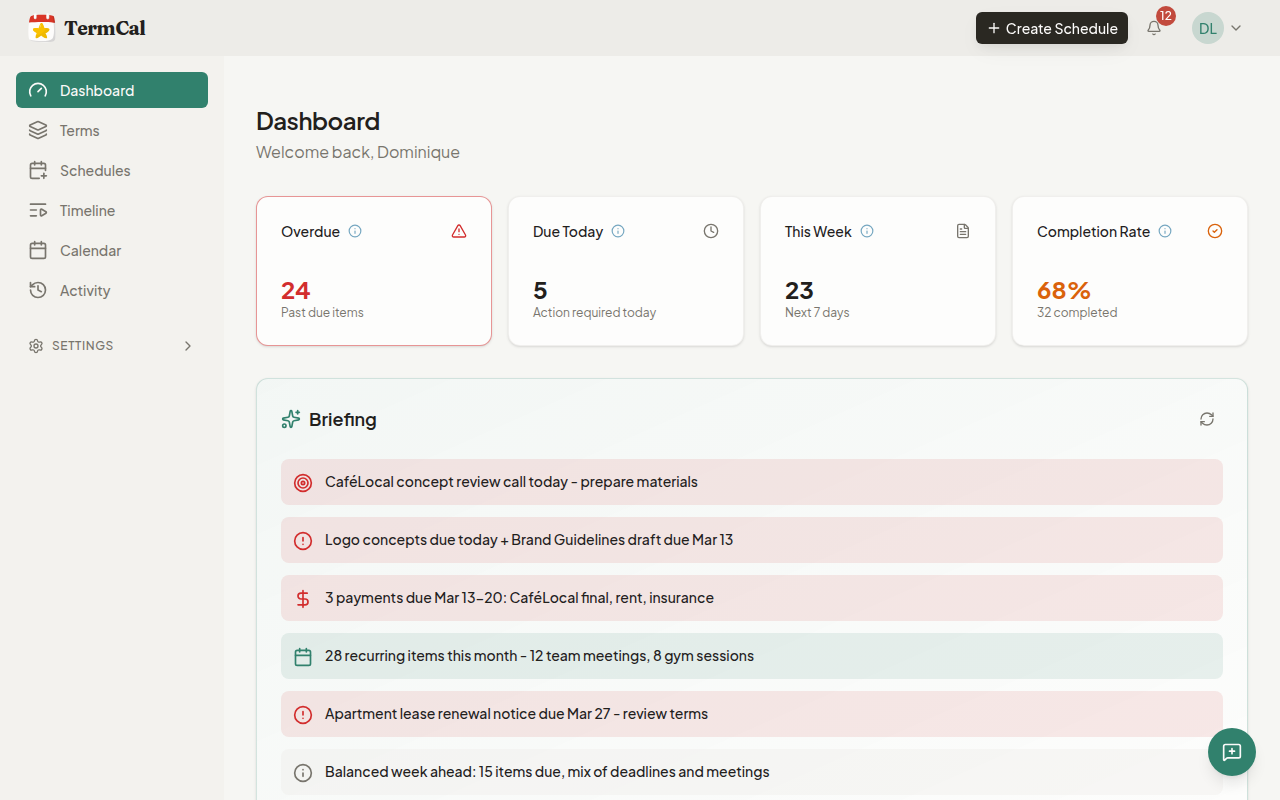Click the info icon next to Overdue

355,231
